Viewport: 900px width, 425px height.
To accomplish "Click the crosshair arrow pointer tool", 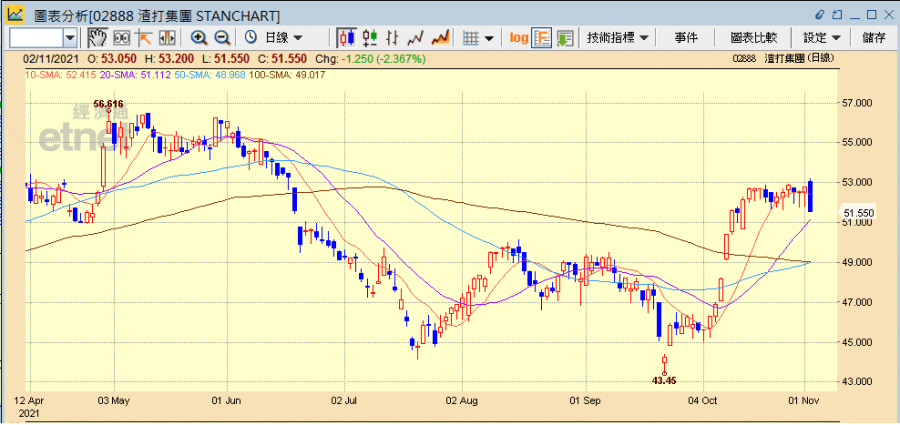I will click(x=143, y=37).
